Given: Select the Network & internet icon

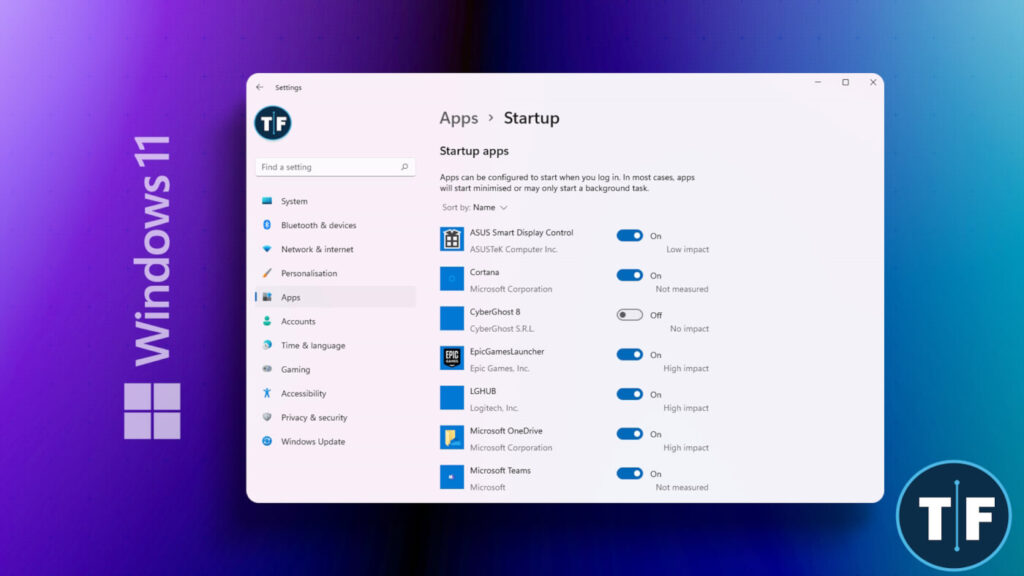Looking at the screenshot, I should [267, 249].
